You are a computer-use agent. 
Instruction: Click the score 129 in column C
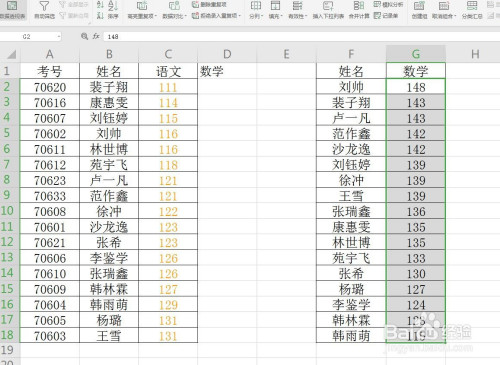168,305
